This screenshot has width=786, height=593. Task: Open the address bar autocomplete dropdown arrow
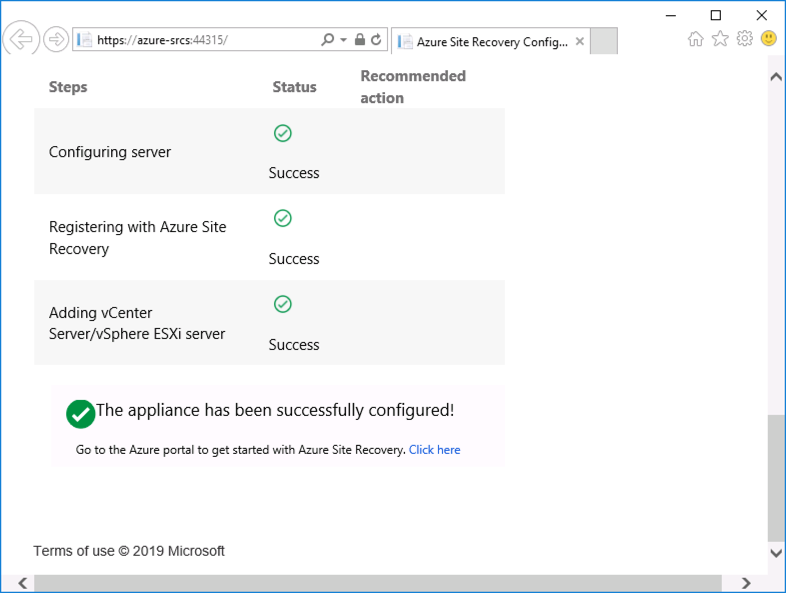(343, 40)
